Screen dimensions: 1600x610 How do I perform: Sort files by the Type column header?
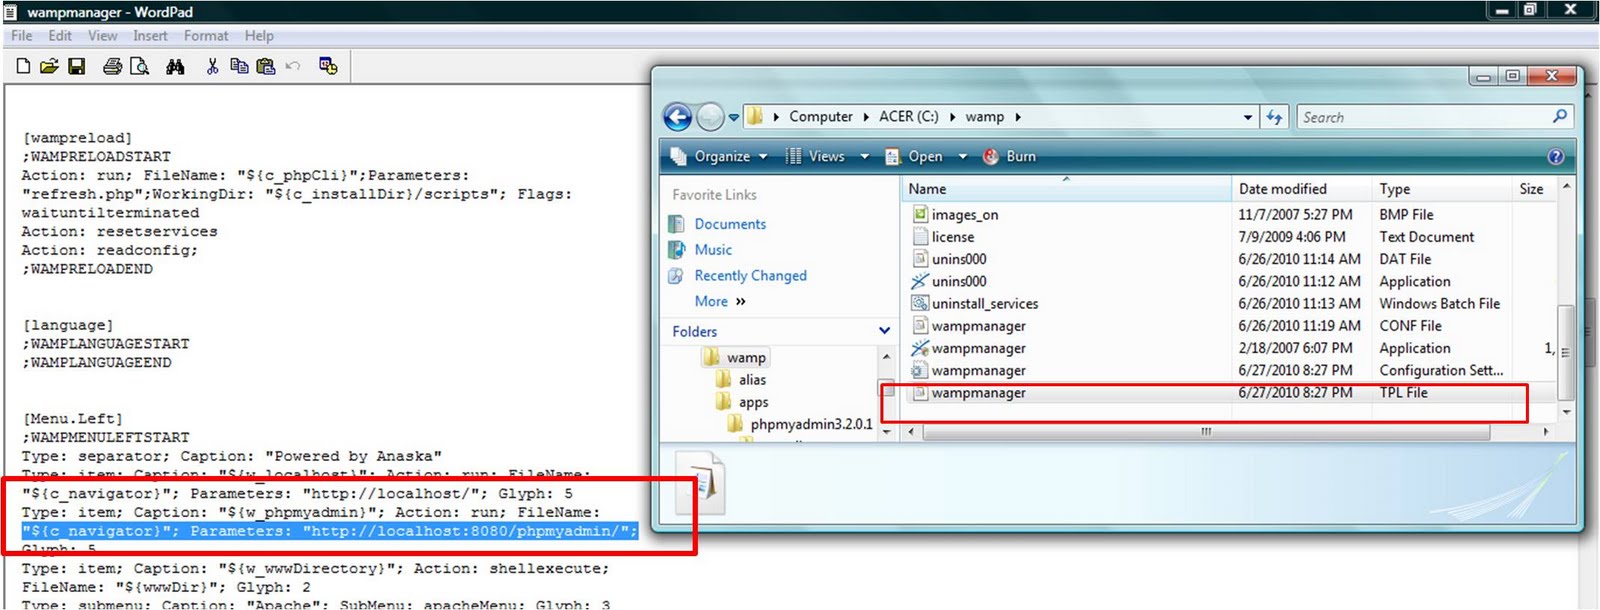[x=1441, y=189]
